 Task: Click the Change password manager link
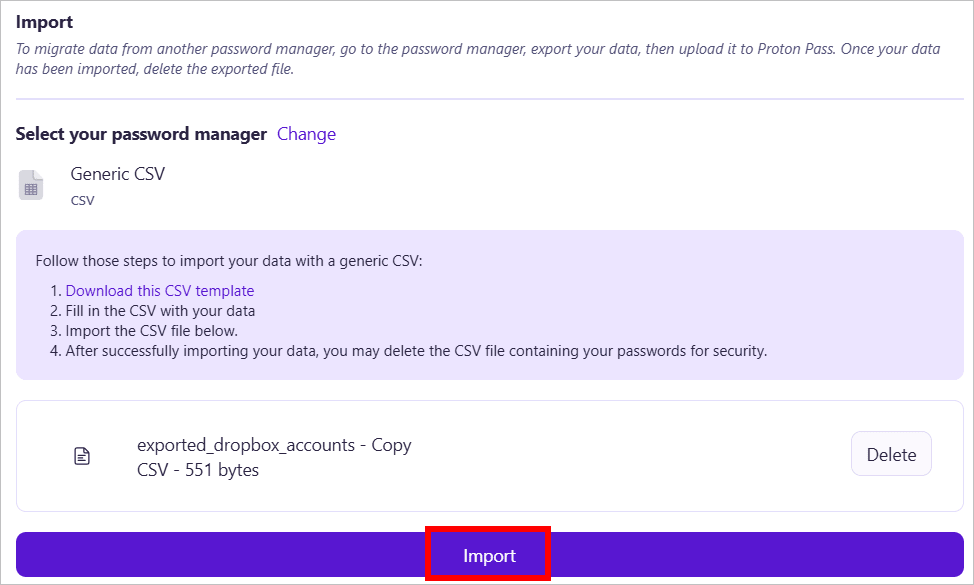click(306, 134)
